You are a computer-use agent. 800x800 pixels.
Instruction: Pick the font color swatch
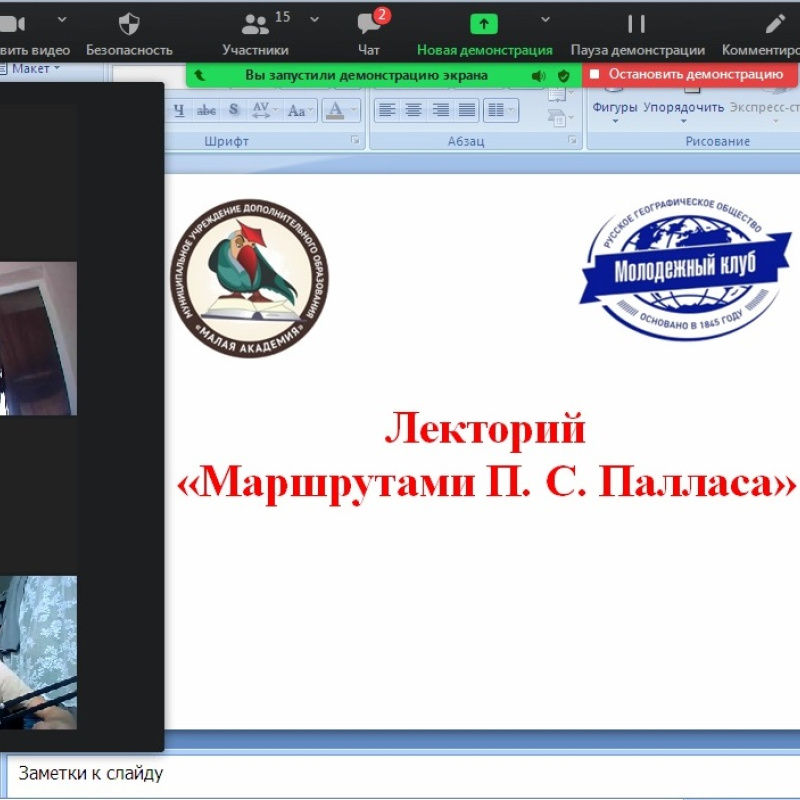tap(337, 110)
